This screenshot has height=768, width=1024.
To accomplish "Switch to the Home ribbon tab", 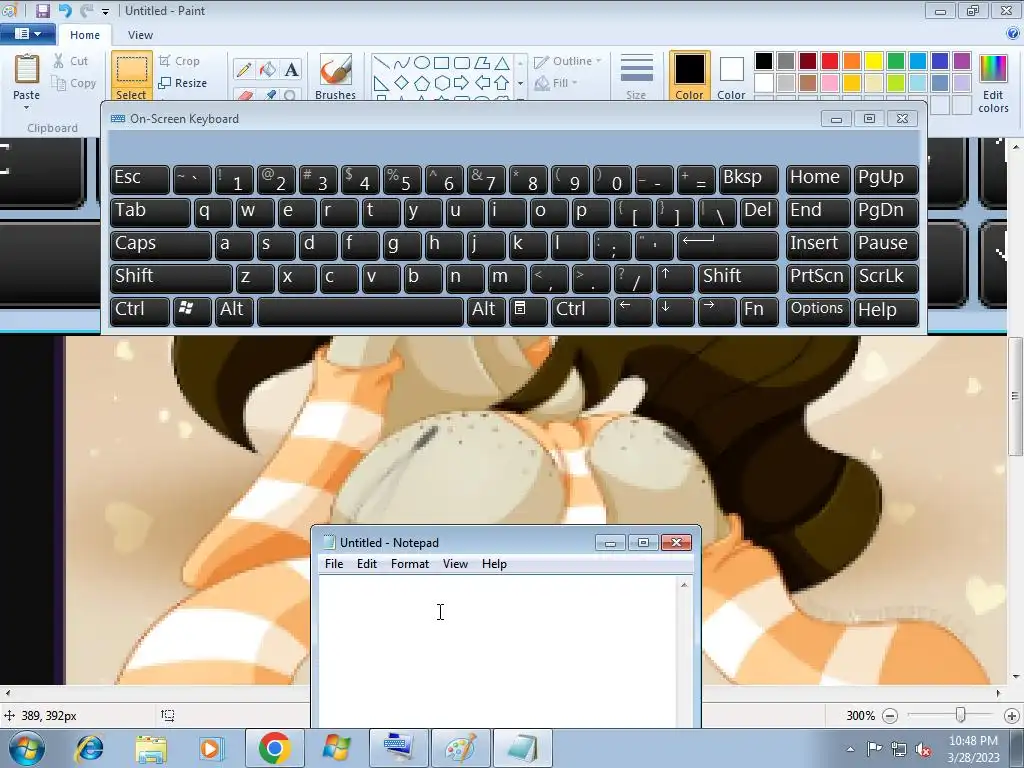I will [85, 35].
